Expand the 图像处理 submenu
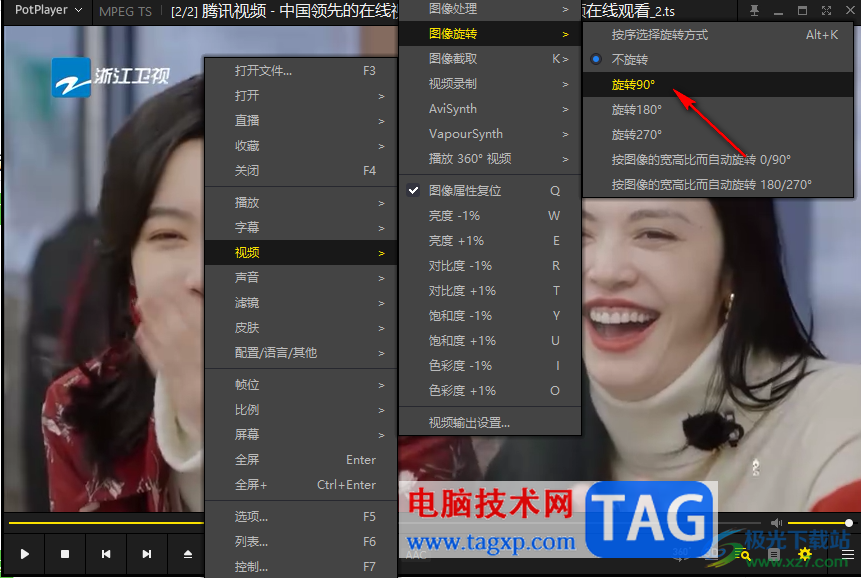This screenshot has height=578, width=861. (x=490, y=9)
